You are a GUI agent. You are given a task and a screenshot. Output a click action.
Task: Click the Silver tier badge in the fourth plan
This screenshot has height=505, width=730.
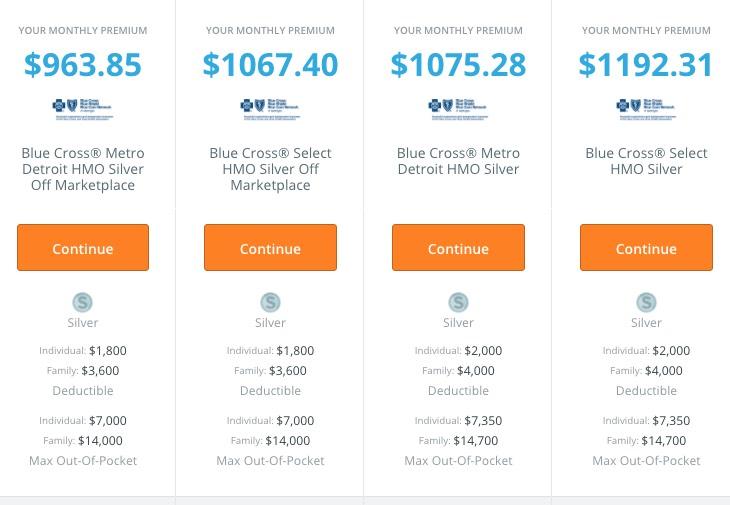[646, 302]
